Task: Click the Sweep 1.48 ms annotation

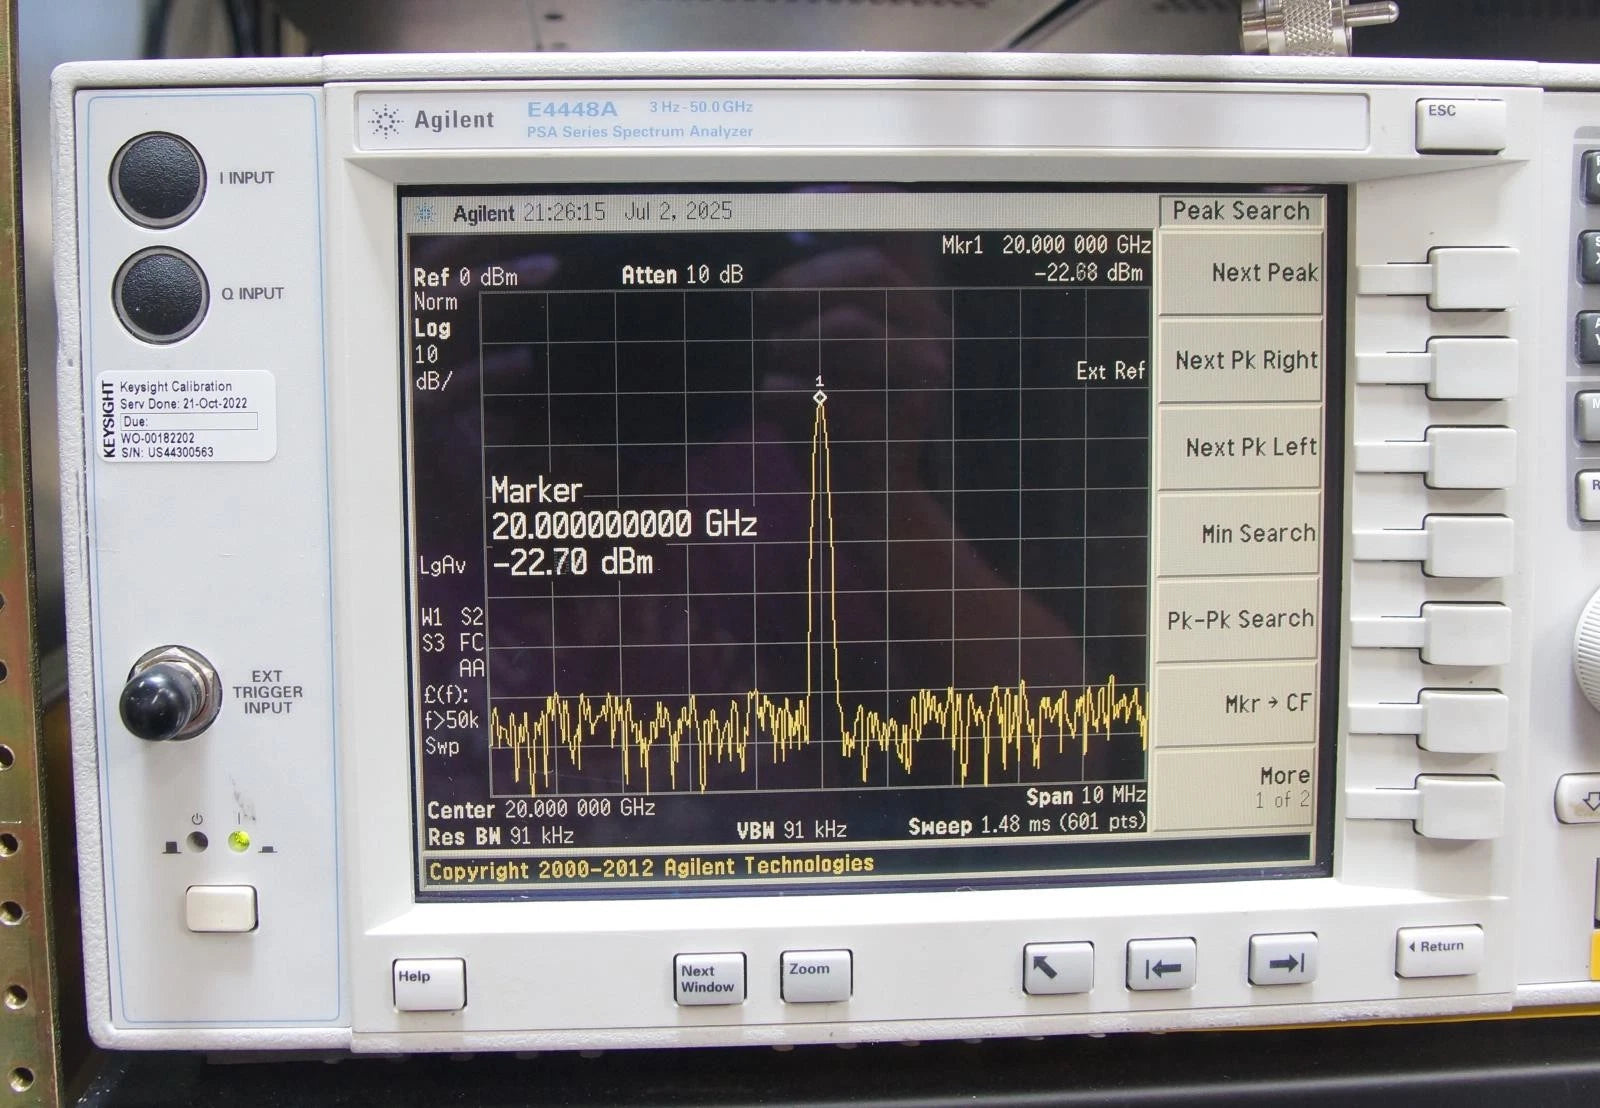Action: click(x=1026, y=824)
